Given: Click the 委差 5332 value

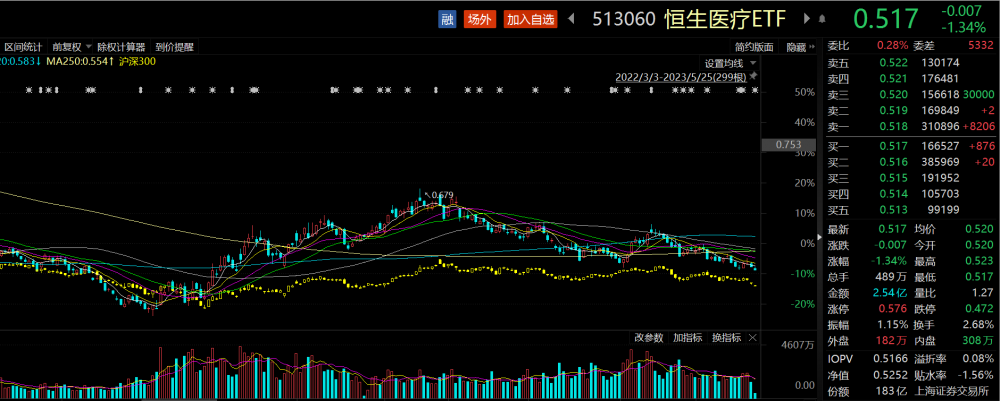Looking at the screenshot, I should [980, 45].
